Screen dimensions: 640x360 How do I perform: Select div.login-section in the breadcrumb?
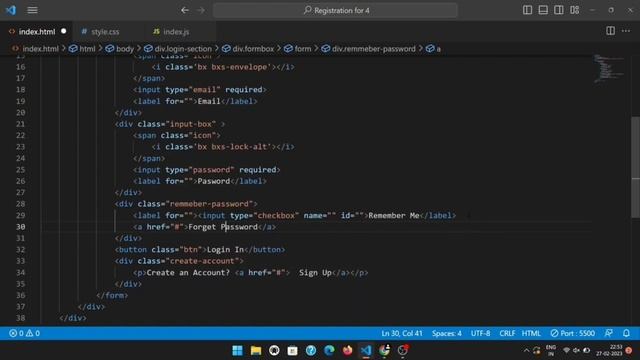(x=183, y=49)
